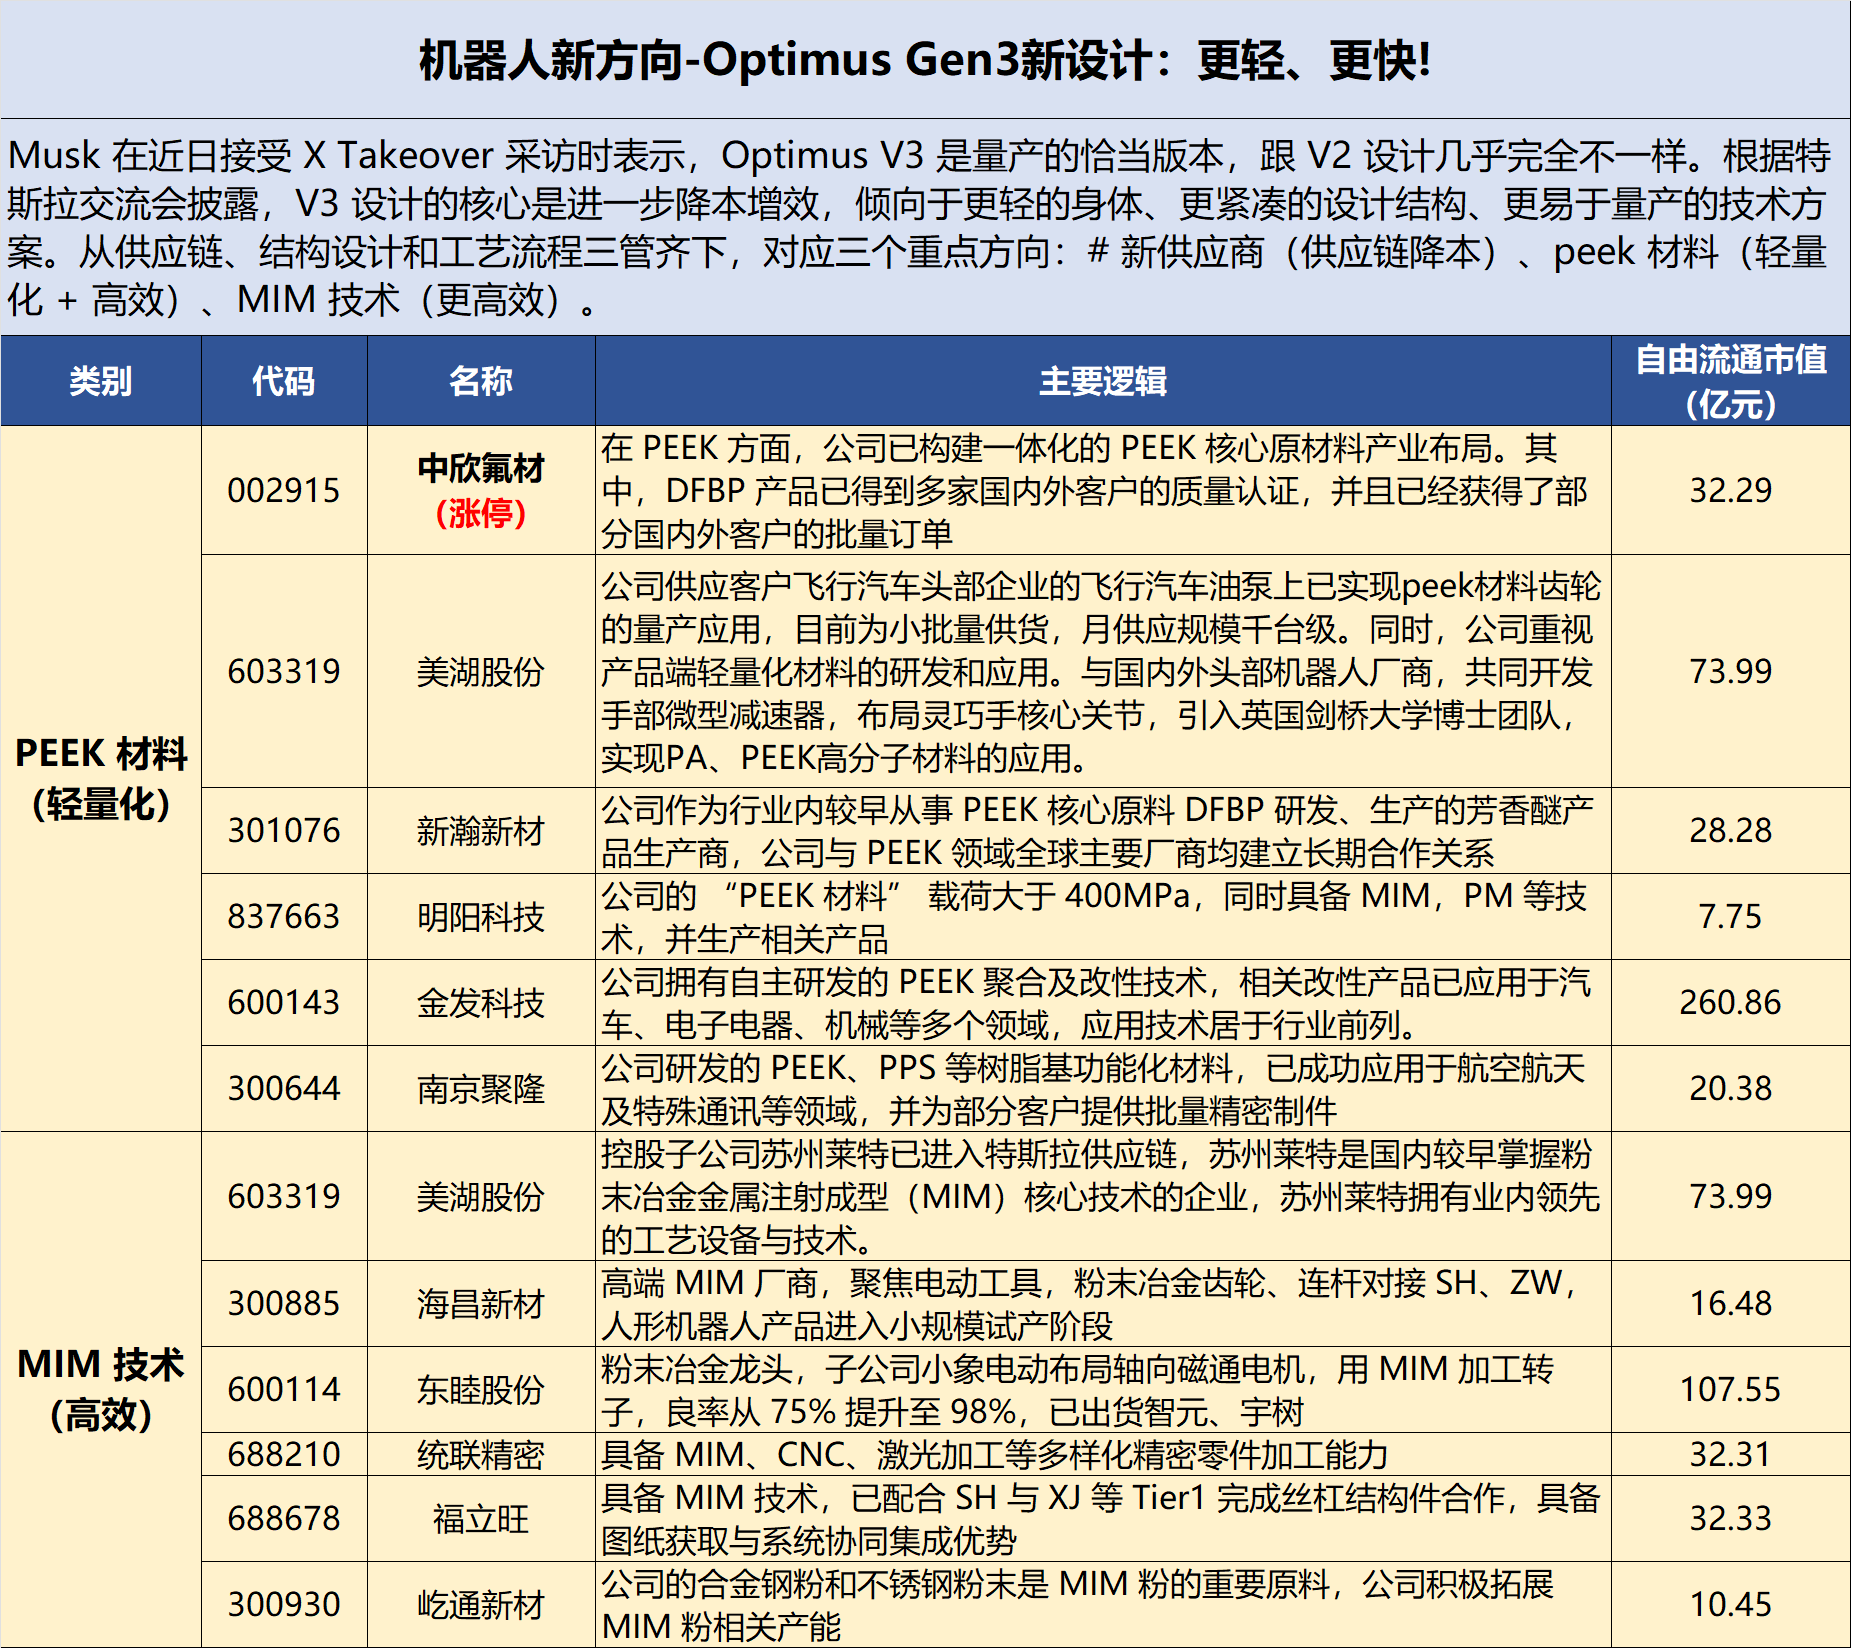Select the 名称 column header
Viewport: 1851px width, 1648px height.
481,381
